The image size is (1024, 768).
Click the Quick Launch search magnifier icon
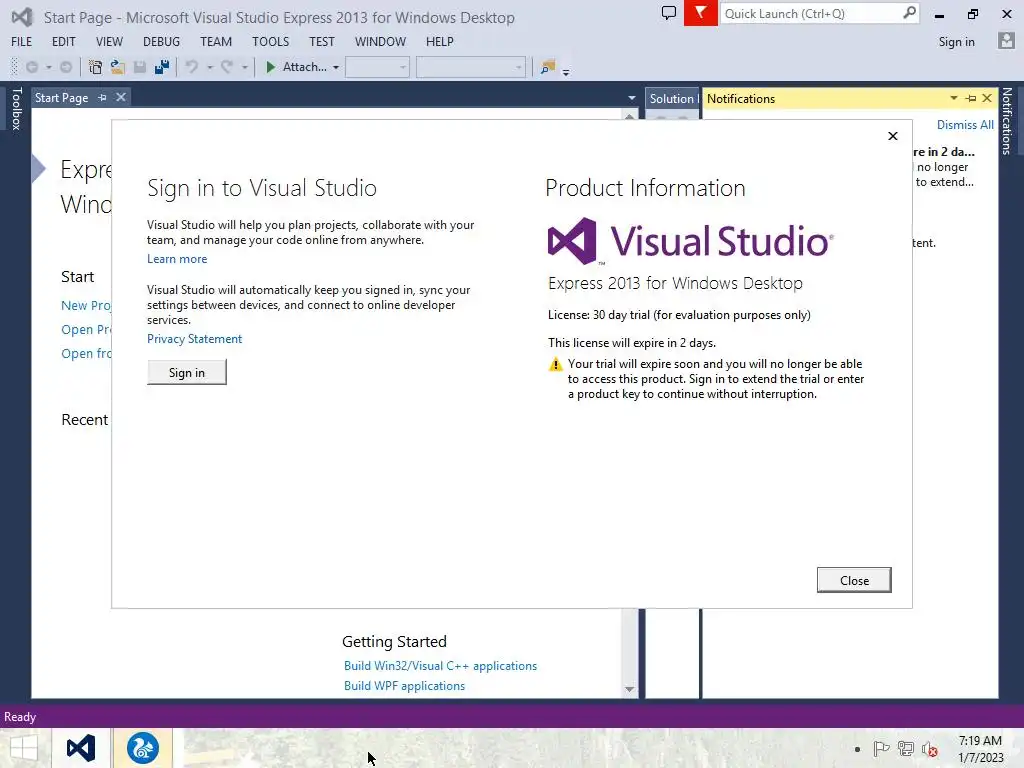tap(909, 12)
